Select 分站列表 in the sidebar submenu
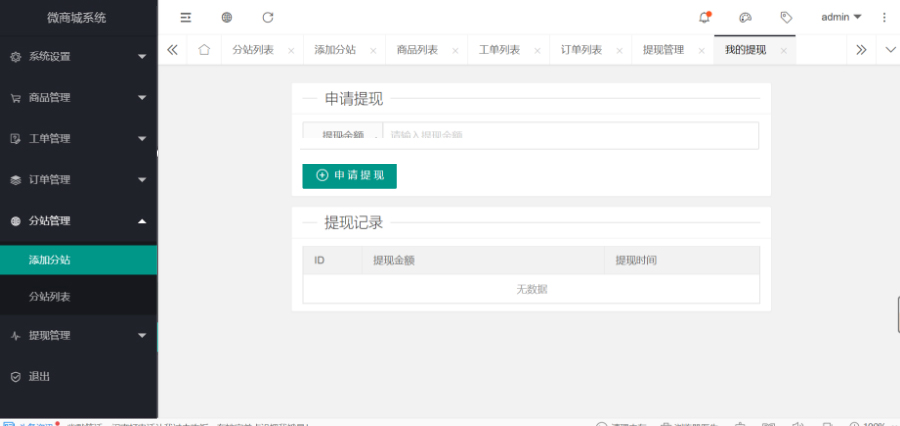Screen dimensions: 900x426 point(50,297)
